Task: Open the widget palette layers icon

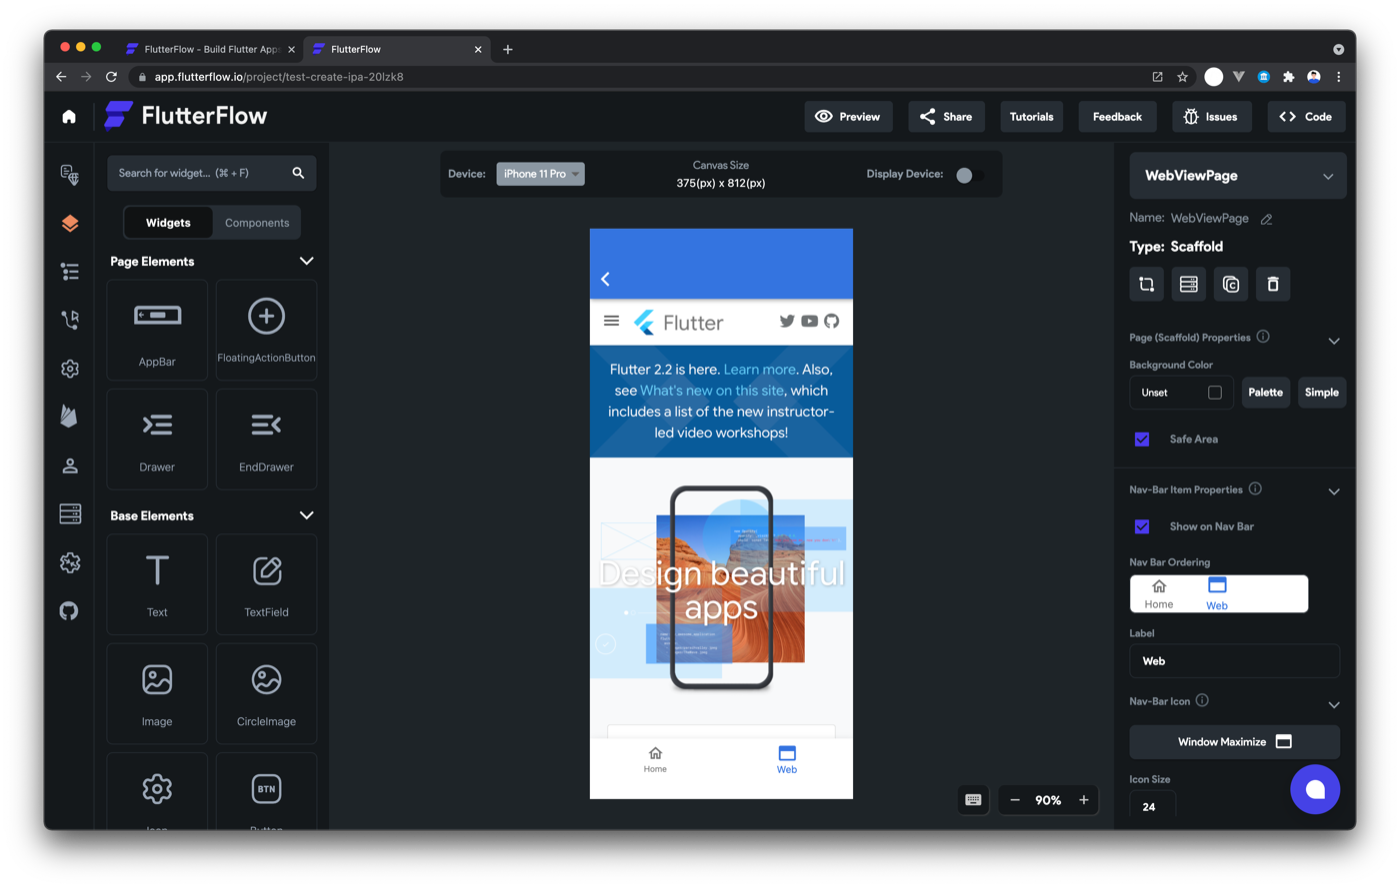Action: (69, 223)
